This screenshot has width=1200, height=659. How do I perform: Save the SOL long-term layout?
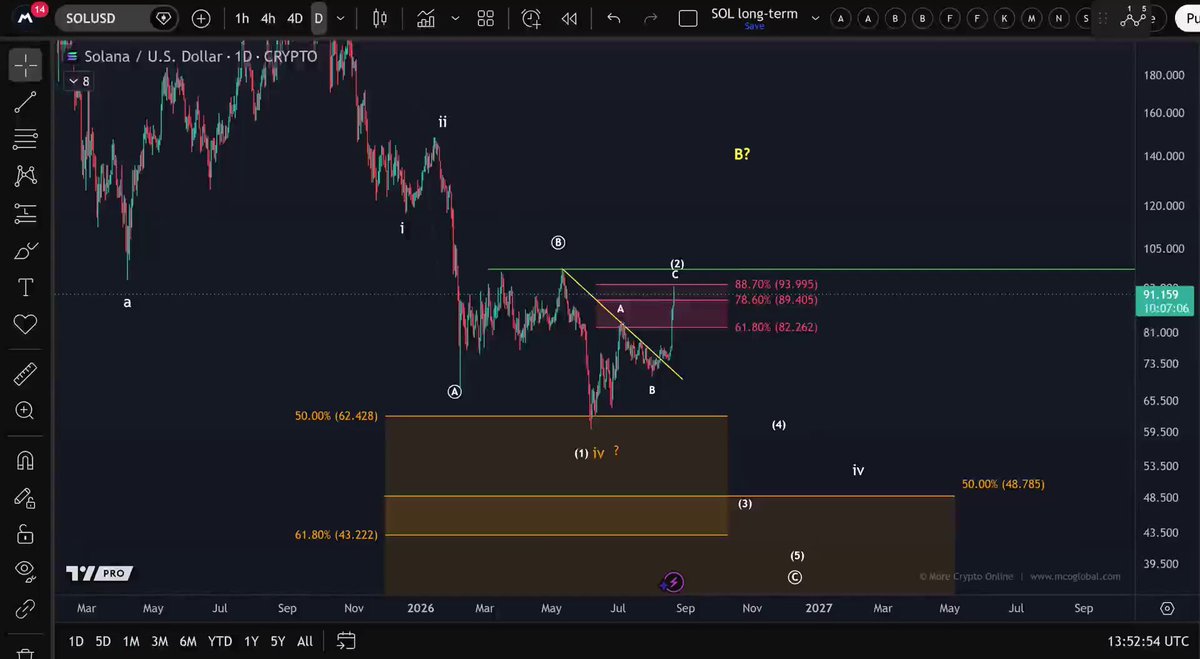[x=754, y=26]
